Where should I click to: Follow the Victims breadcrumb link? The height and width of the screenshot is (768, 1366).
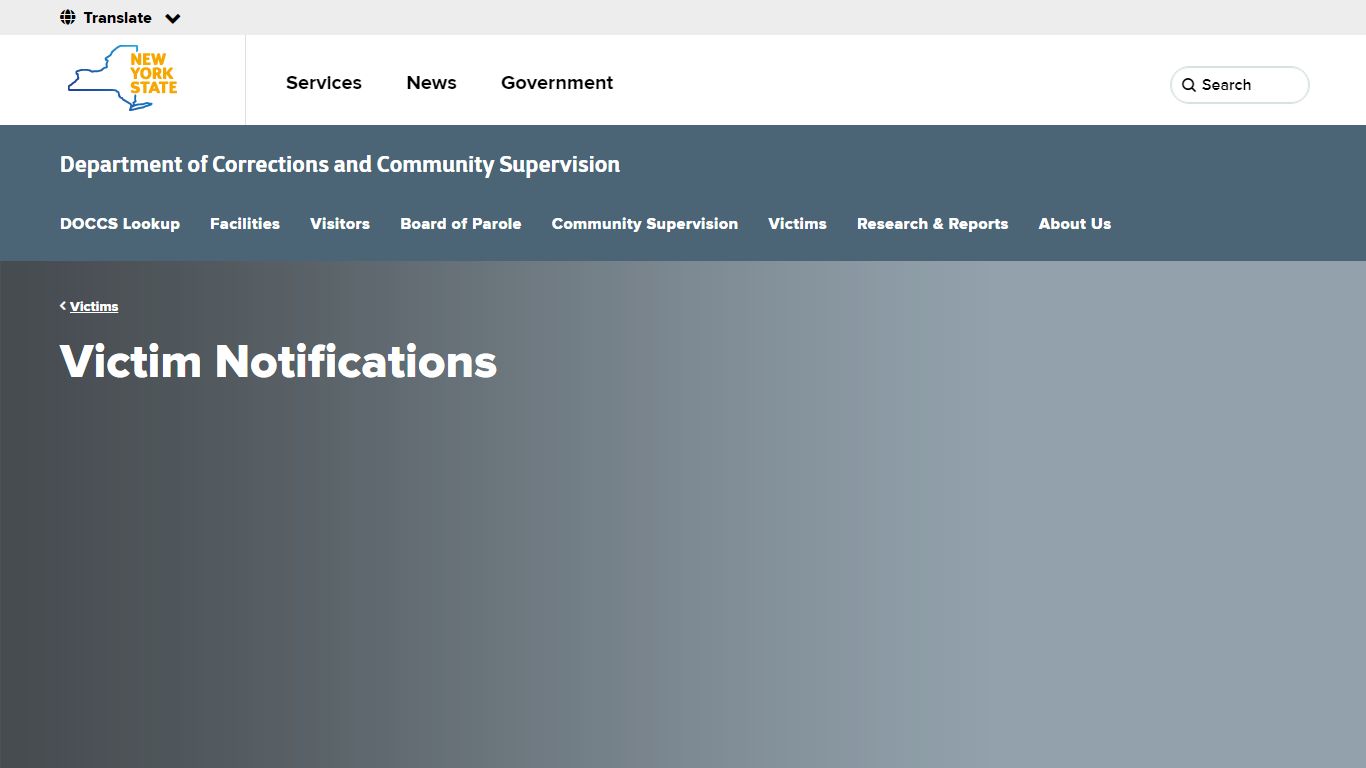(x=94, y=306)
